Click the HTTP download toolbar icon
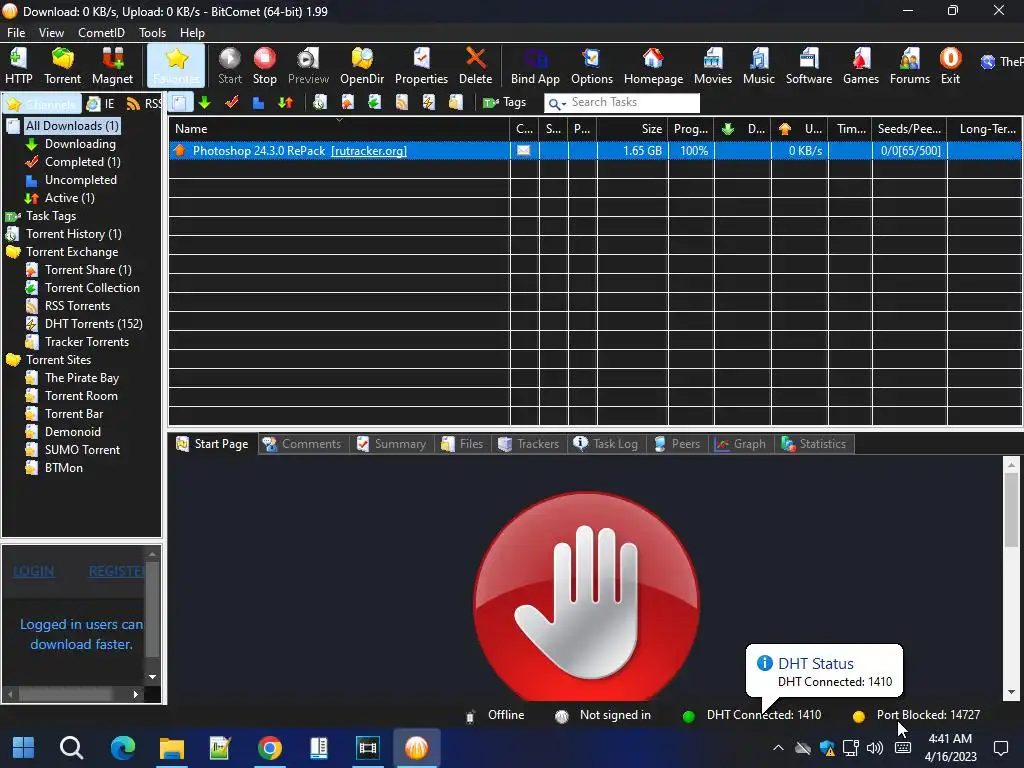Viewport: 1024px width, 768px height. pos(18,65)
